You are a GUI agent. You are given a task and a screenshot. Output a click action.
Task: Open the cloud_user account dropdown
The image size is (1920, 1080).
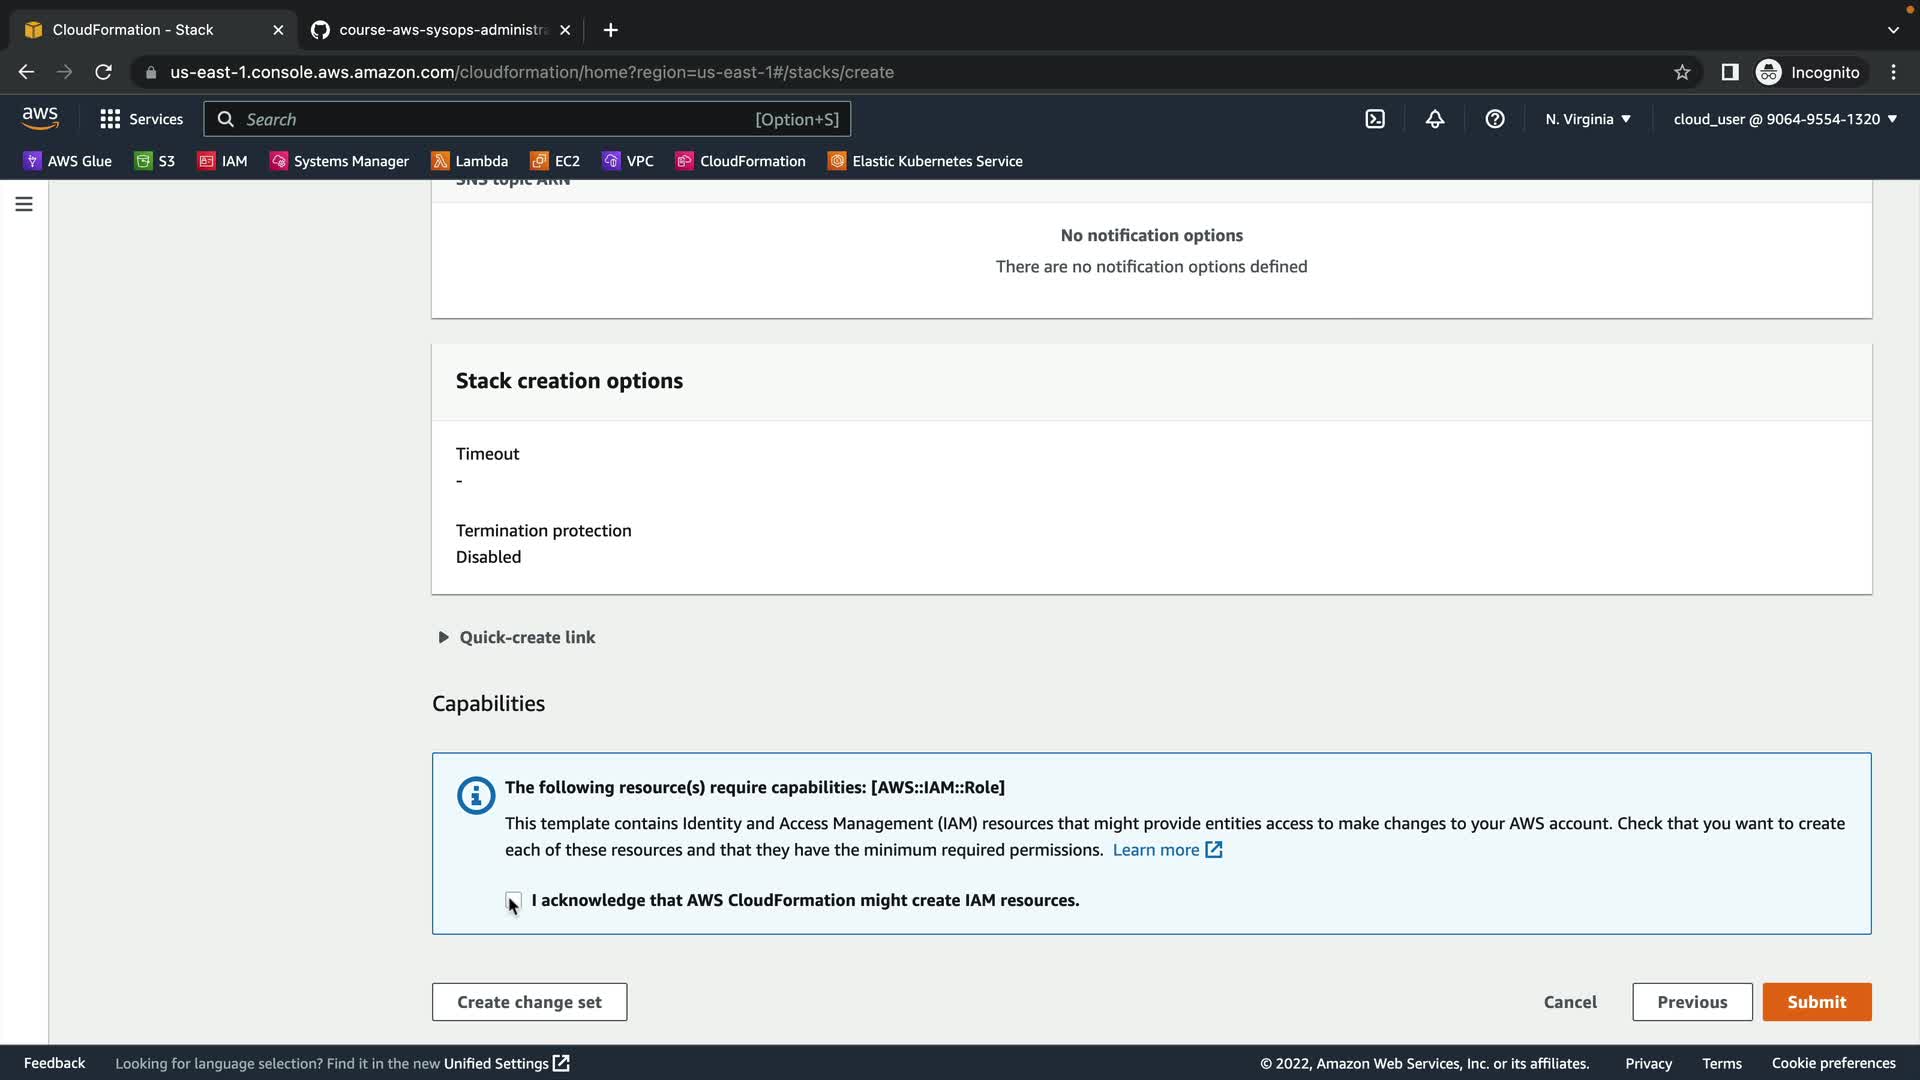tap(1785, 119)
